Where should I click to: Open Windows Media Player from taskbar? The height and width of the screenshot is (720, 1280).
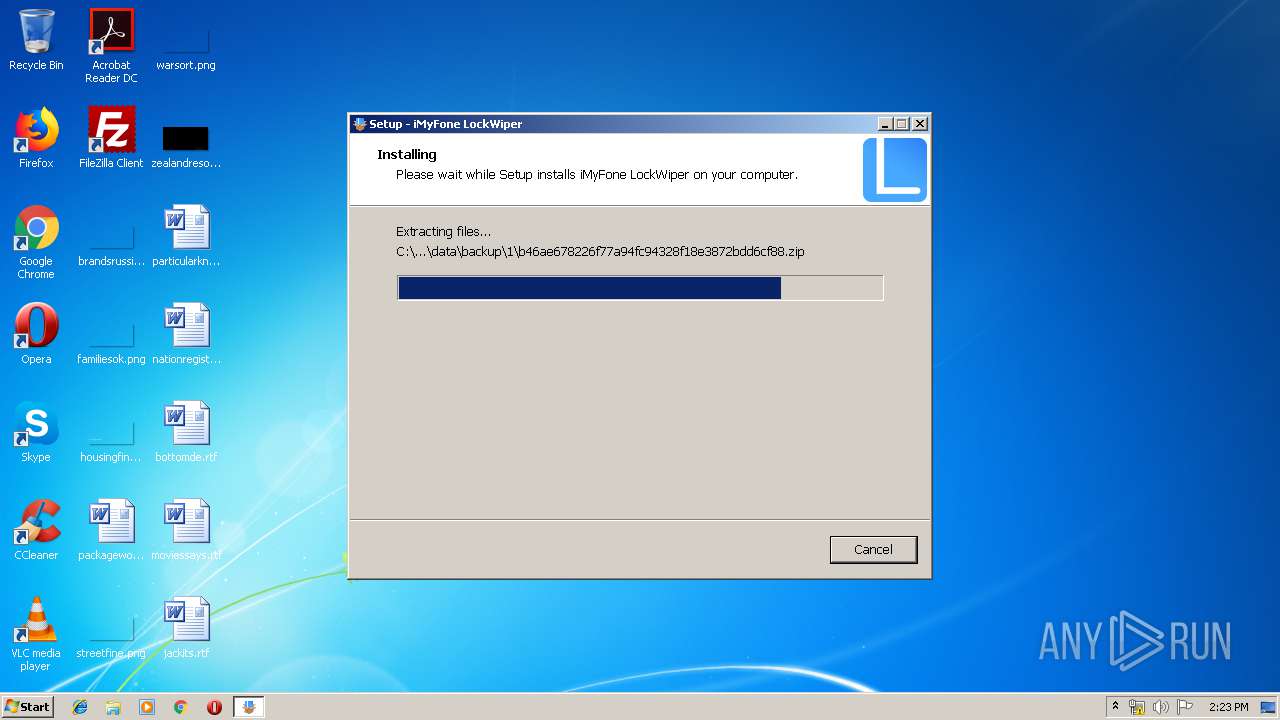click(147, 707)
